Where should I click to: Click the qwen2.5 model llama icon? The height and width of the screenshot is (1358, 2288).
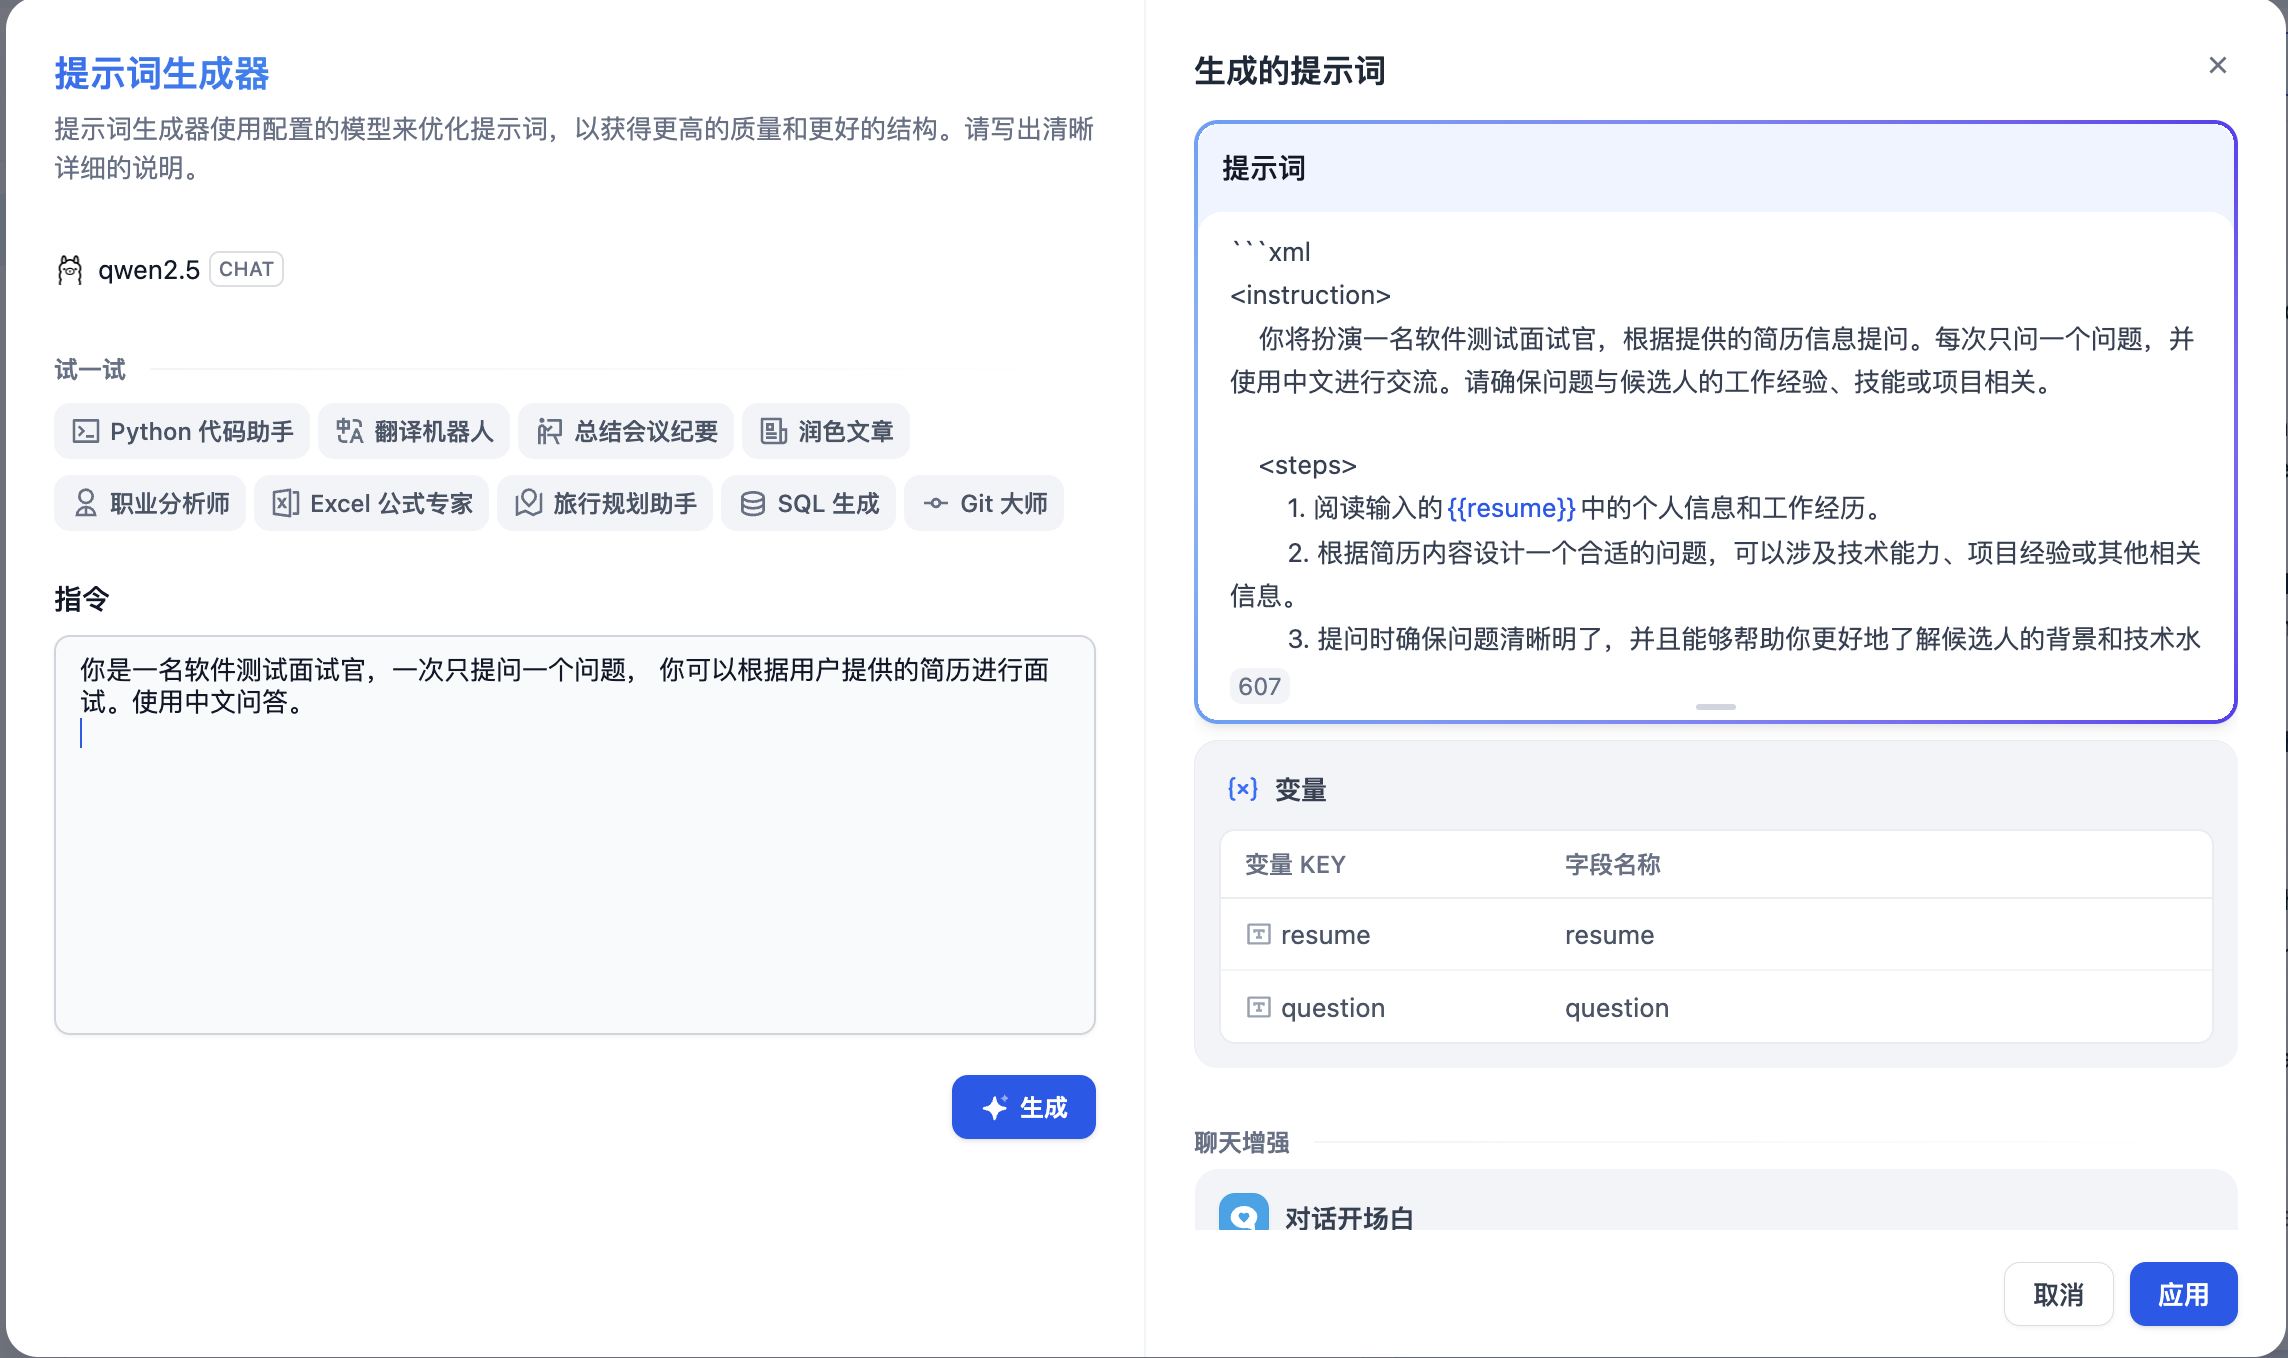tap(70, 269)
